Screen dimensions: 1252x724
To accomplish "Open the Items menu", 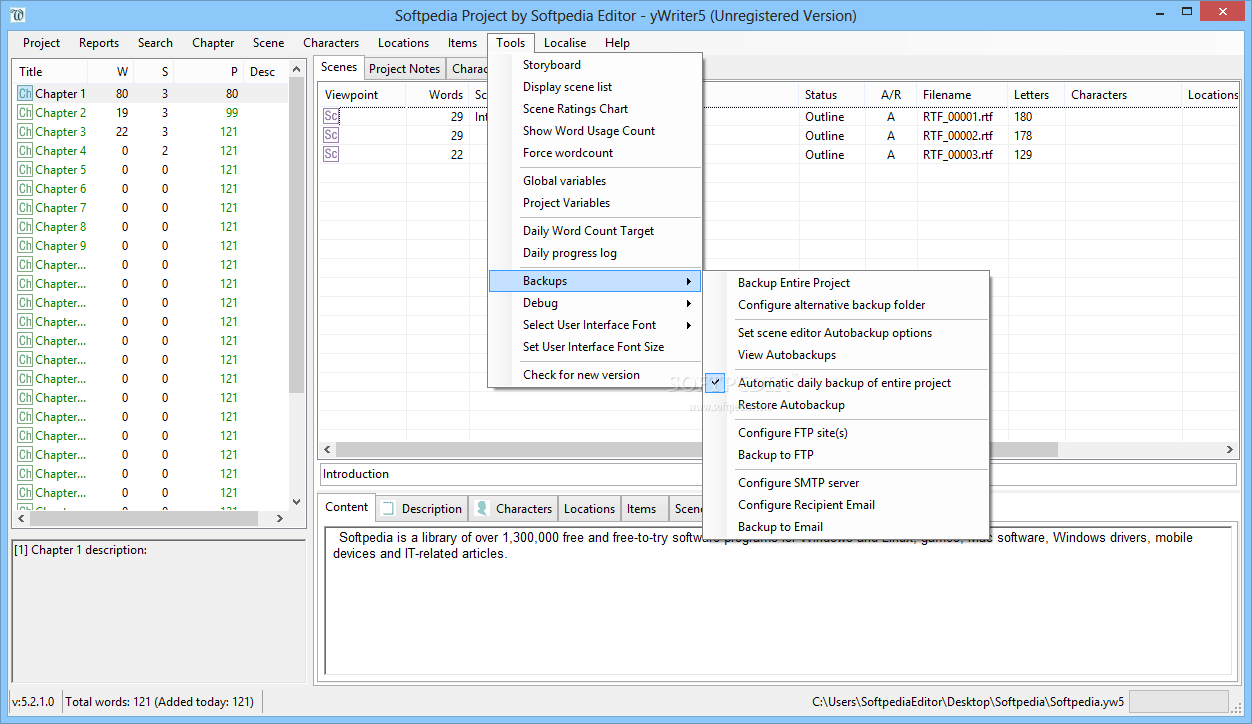I will 462,43.
